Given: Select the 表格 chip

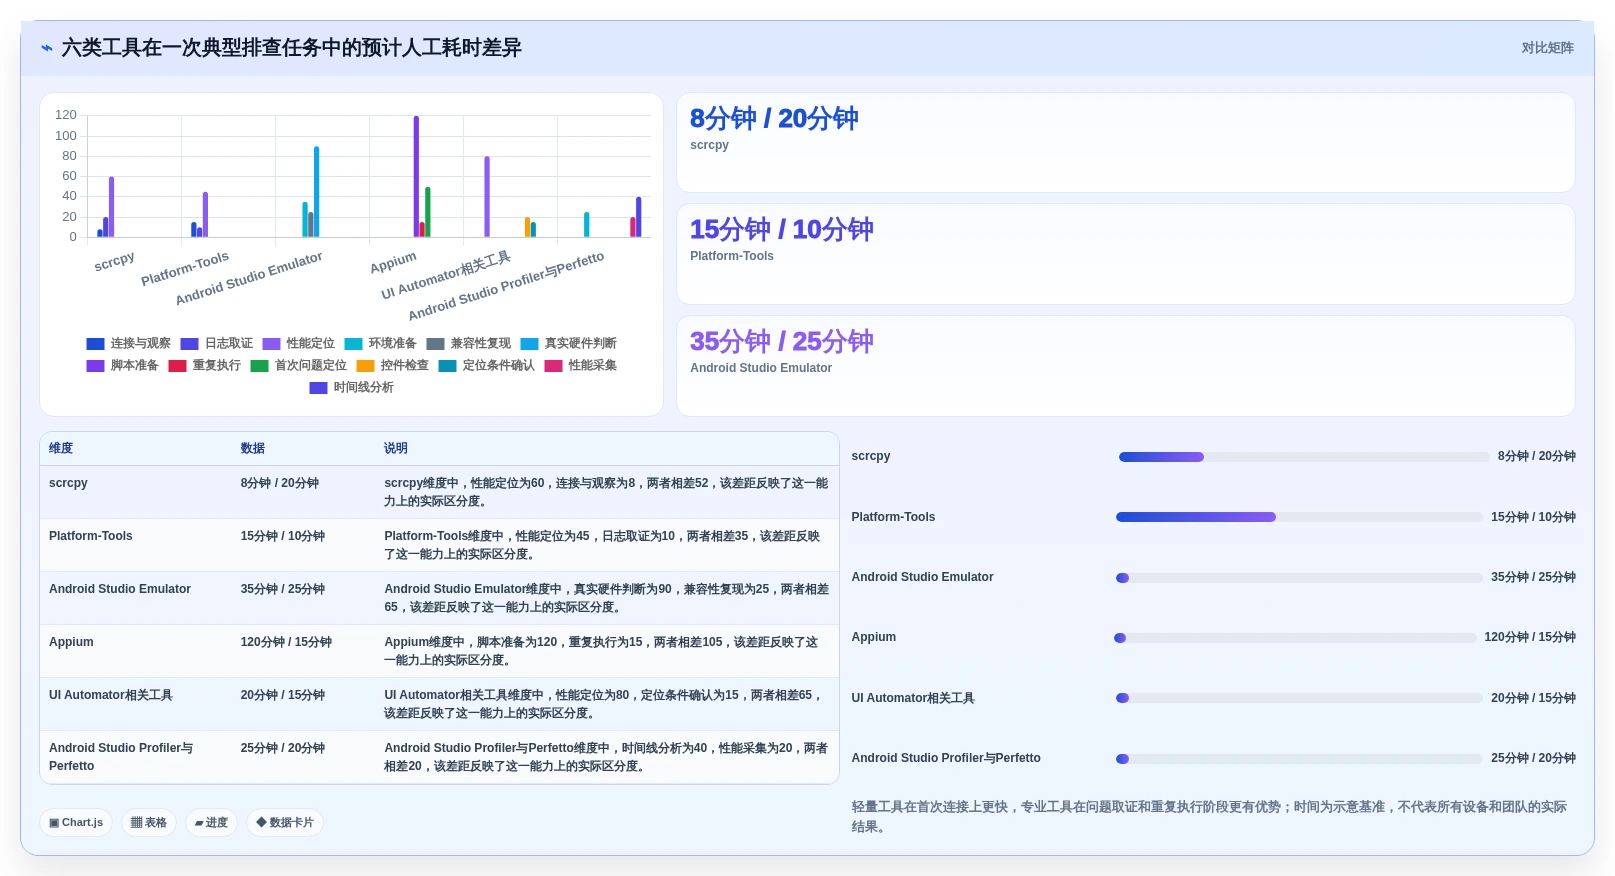Looking at the screenshot, I should click(x=149, y=823).
